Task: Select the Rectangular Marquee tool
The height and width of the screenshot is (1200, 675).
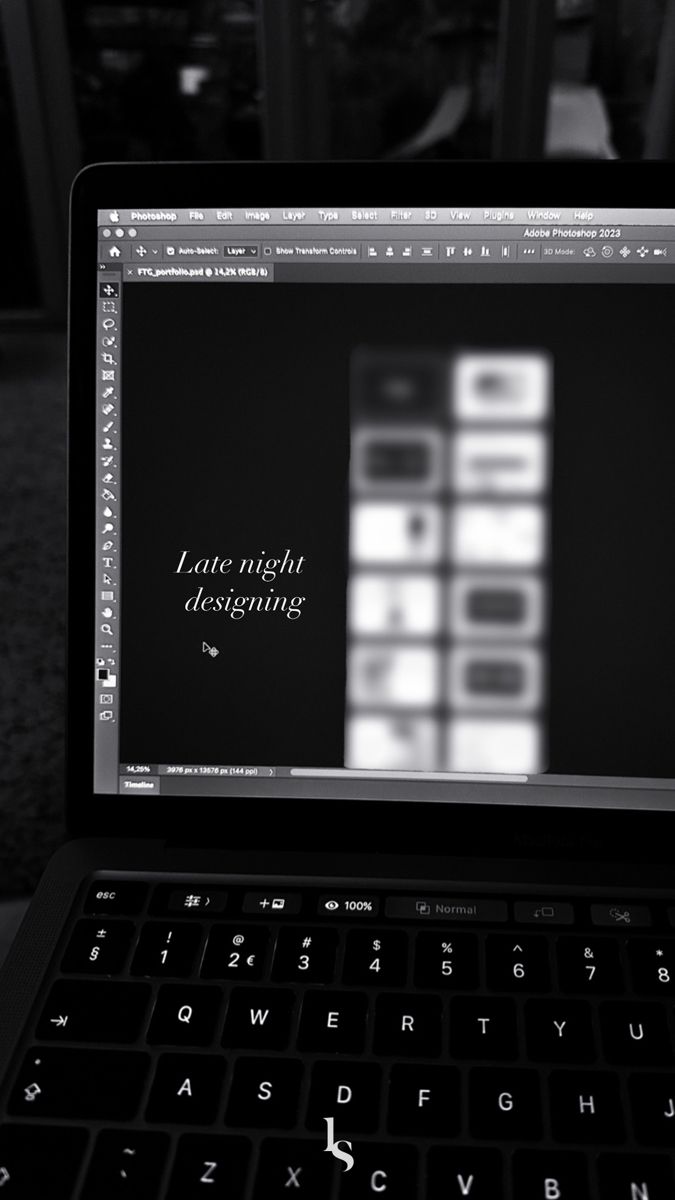Action: pyautogui.click(x=109, y=307)
